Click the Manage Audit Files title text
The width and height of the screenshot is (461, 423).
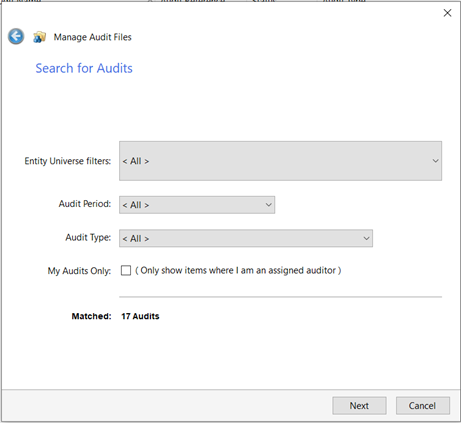pyautogui.click(x=93, y=37)
